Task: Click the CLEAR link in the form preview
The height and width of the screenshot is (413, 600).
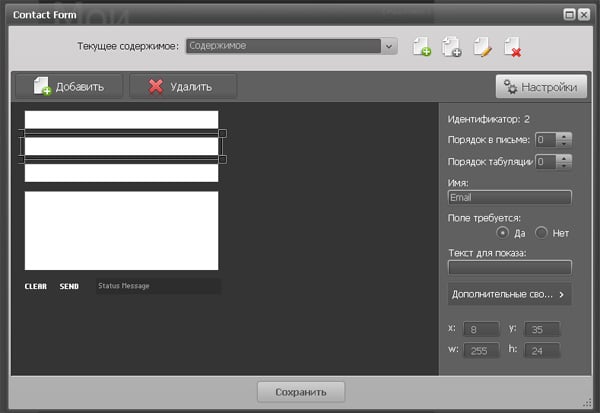Action: point(36,286)
